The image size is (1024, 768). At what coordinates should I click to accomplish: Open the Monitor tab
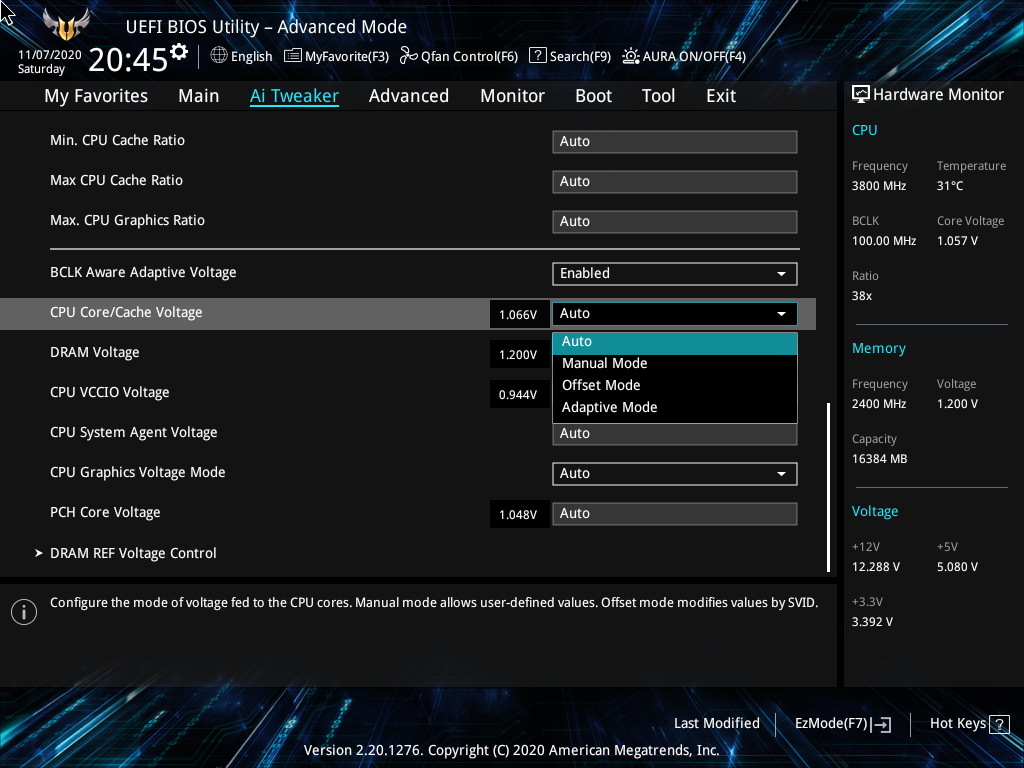[x=512, y=96]
